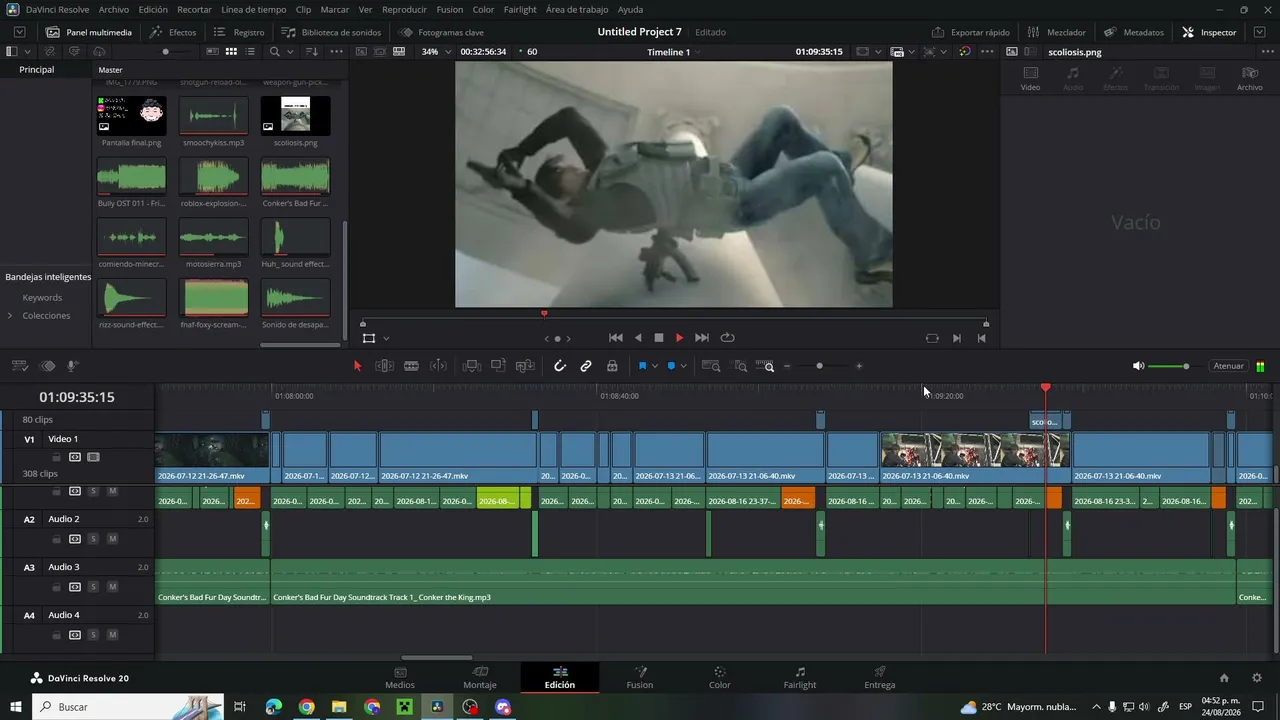Screen dimensions: 1280x720
Task: Open the Área de trabajo menu
Action: 577,9
